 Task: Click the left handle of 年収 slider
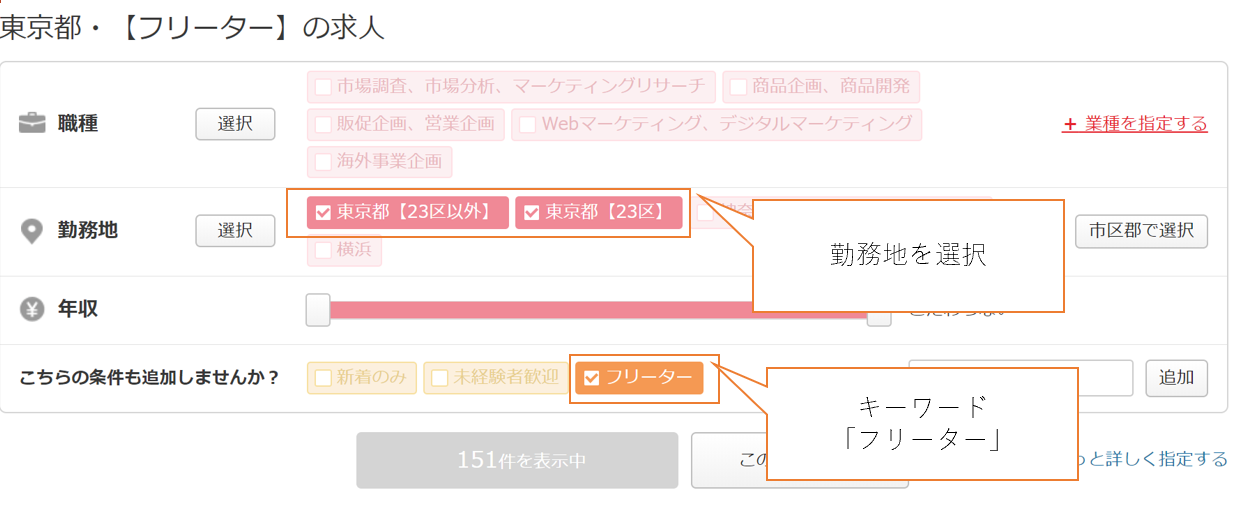point(318,310)
